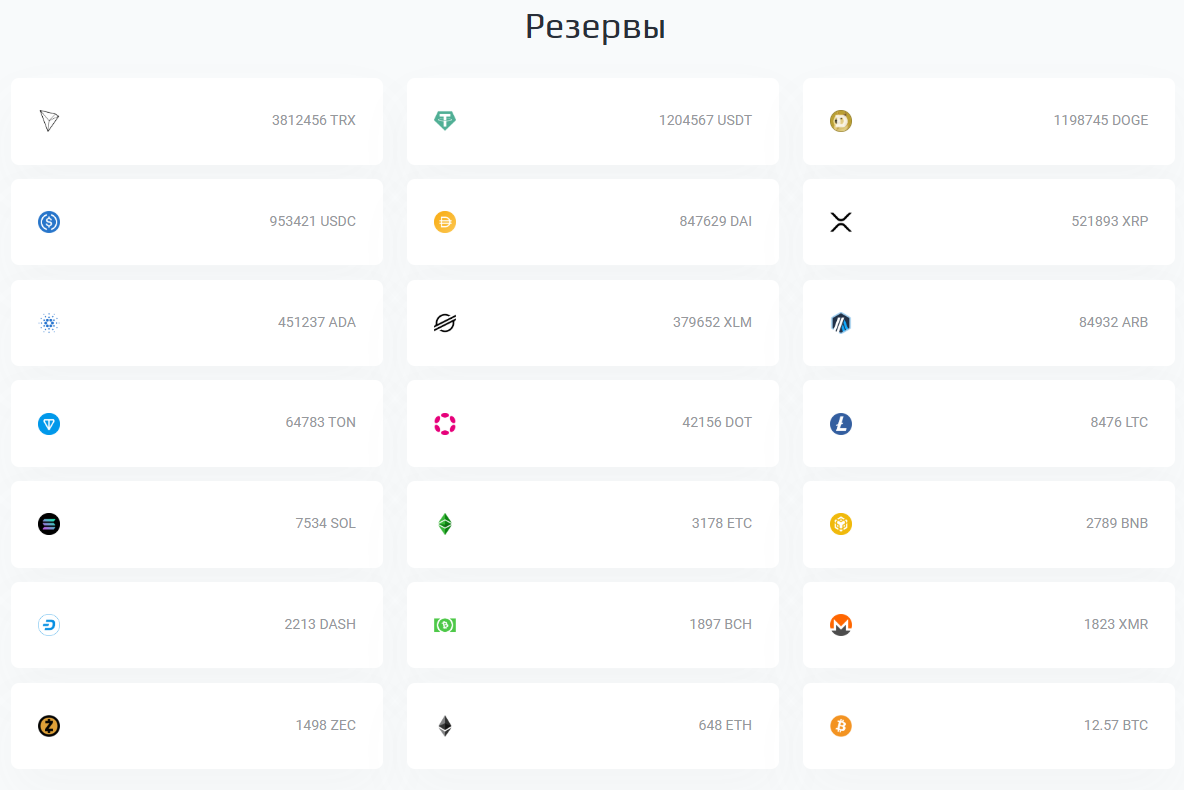Open the 648 ETH reserve amount
The image size is (1184, 790).
(725, 726)
